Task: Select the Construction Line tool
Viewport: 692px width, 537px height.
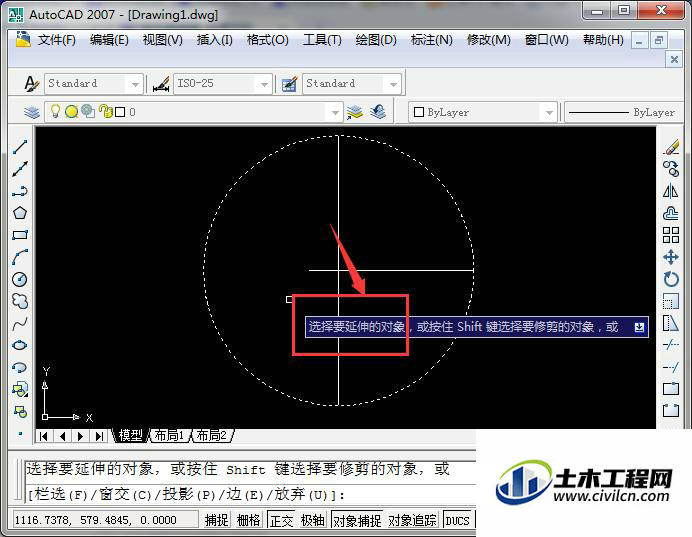Action: tap(20, 169)
